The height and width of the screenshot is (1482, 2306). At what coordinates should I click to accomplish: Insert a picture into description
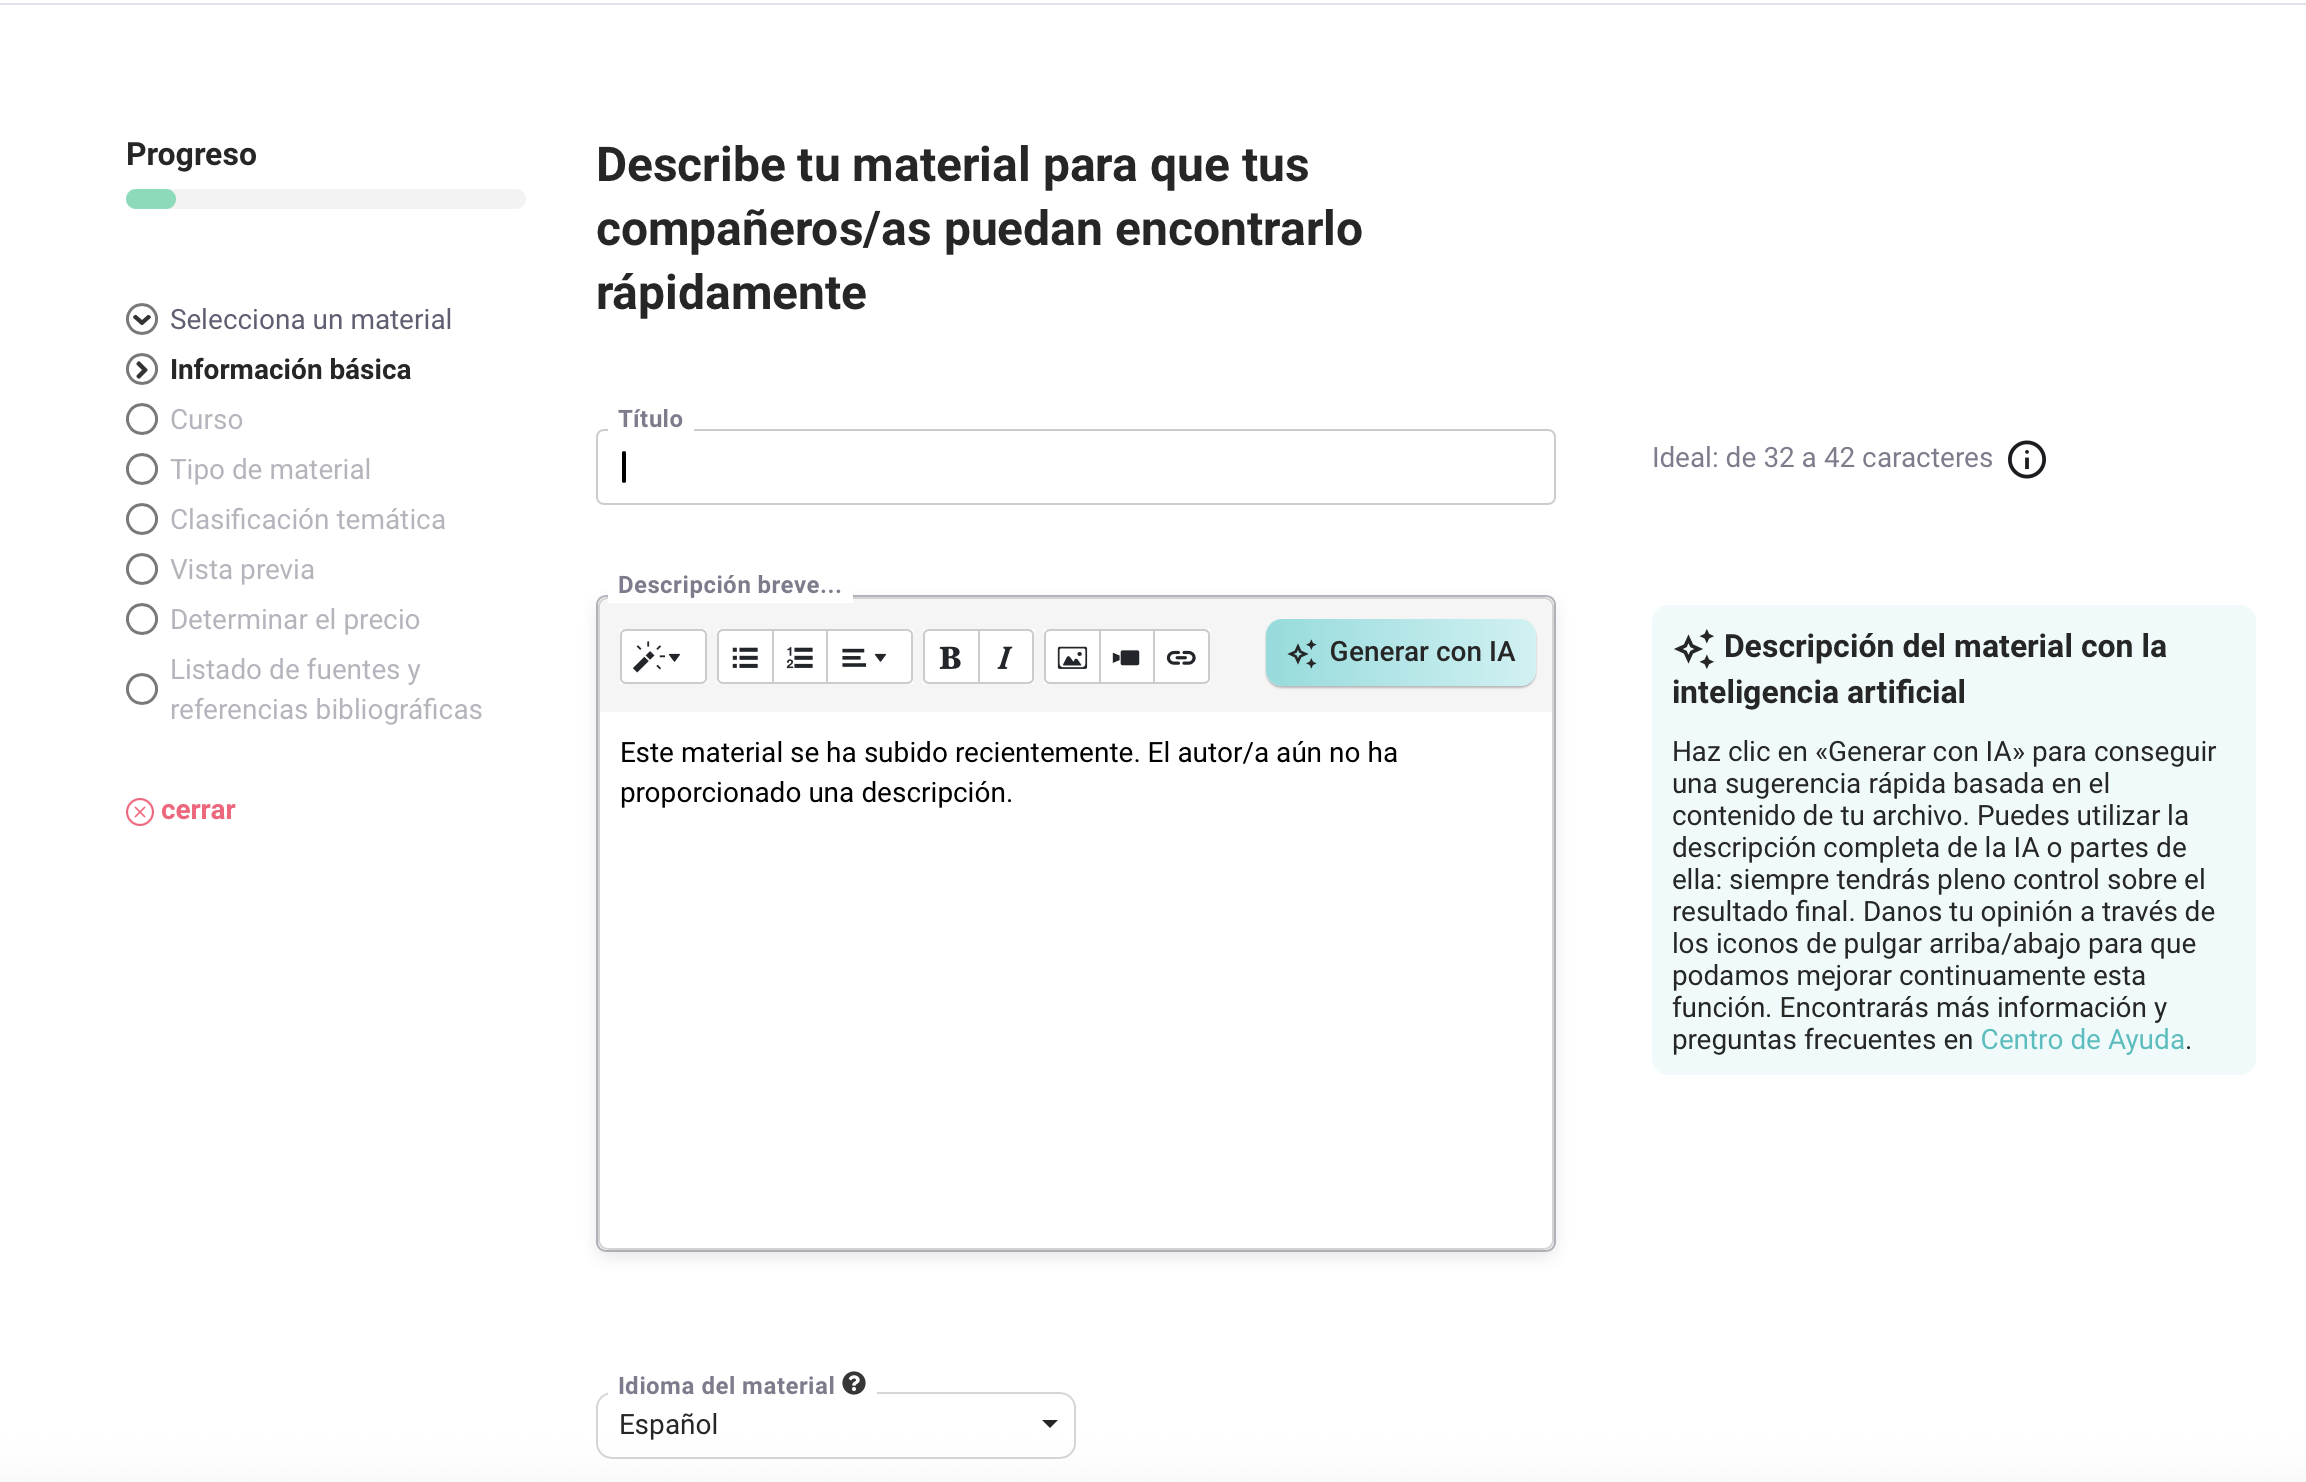tap(1072, 657)
